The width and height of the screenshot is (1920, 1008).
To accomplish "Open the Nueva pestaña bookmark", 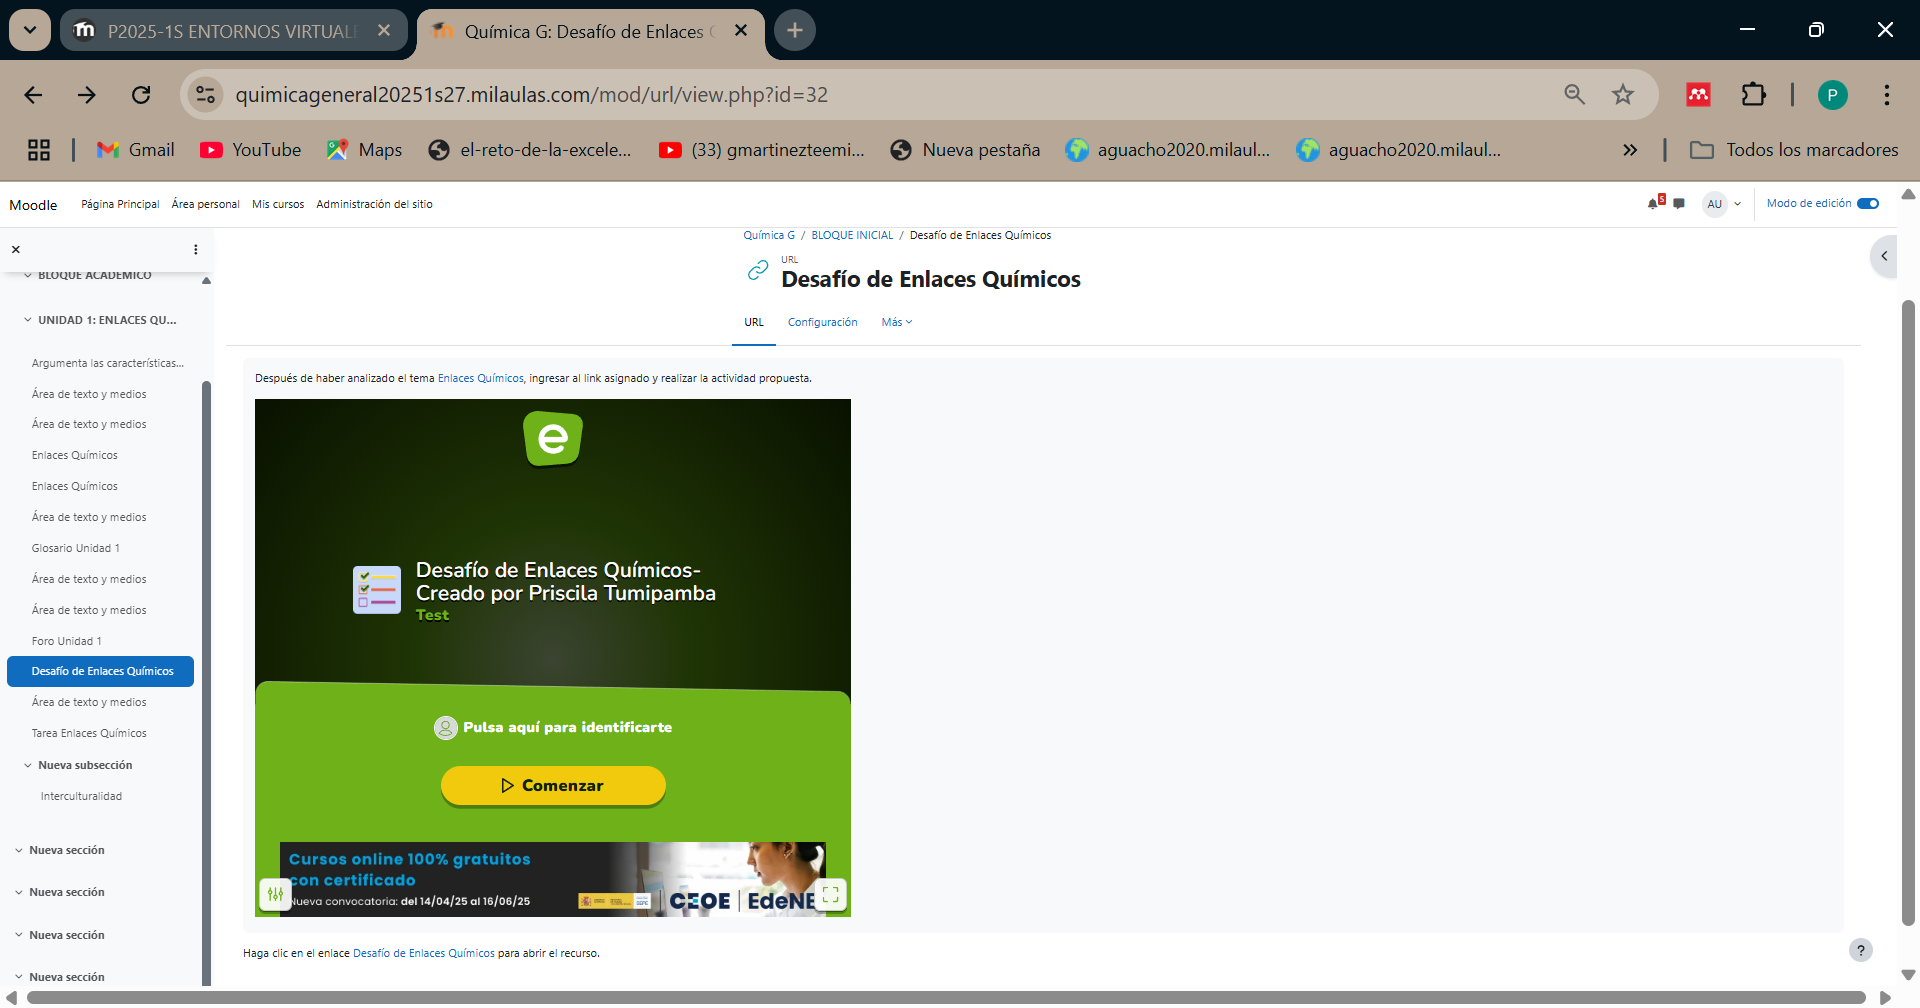I will pos(965,150).
